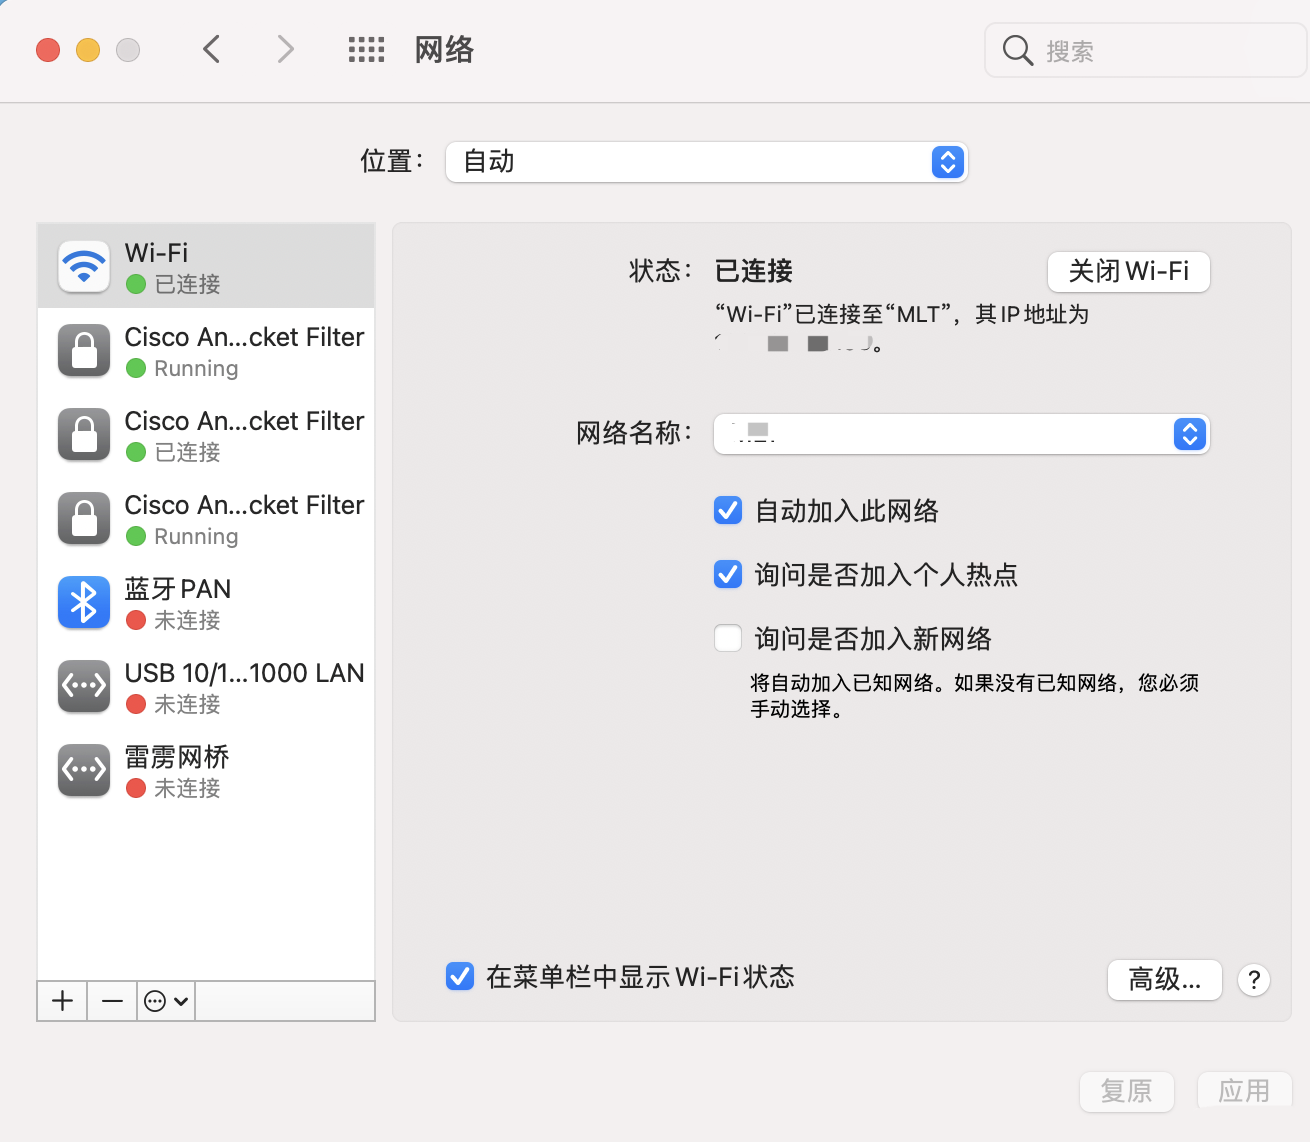Image resolution: width=1310 pixels, height=1142 pixels.
Task: Open the all-preferences grid icon
Action: point(366,49)
